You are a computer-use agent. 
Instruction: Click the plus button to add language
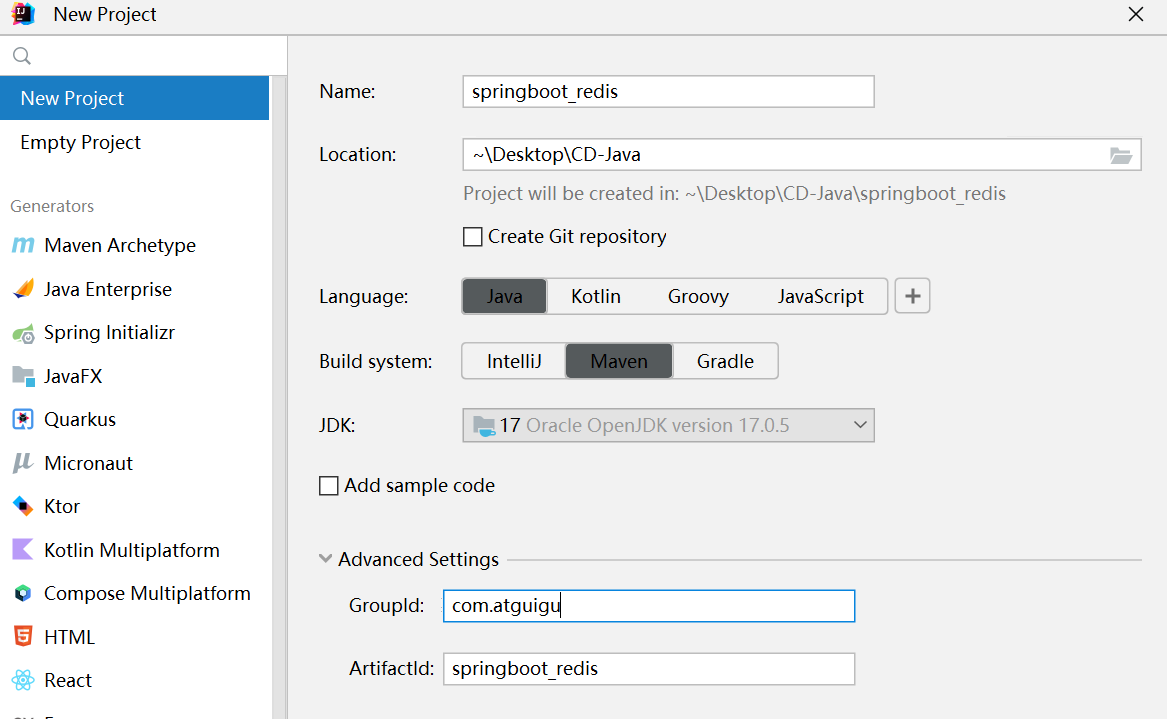(912, 296)
